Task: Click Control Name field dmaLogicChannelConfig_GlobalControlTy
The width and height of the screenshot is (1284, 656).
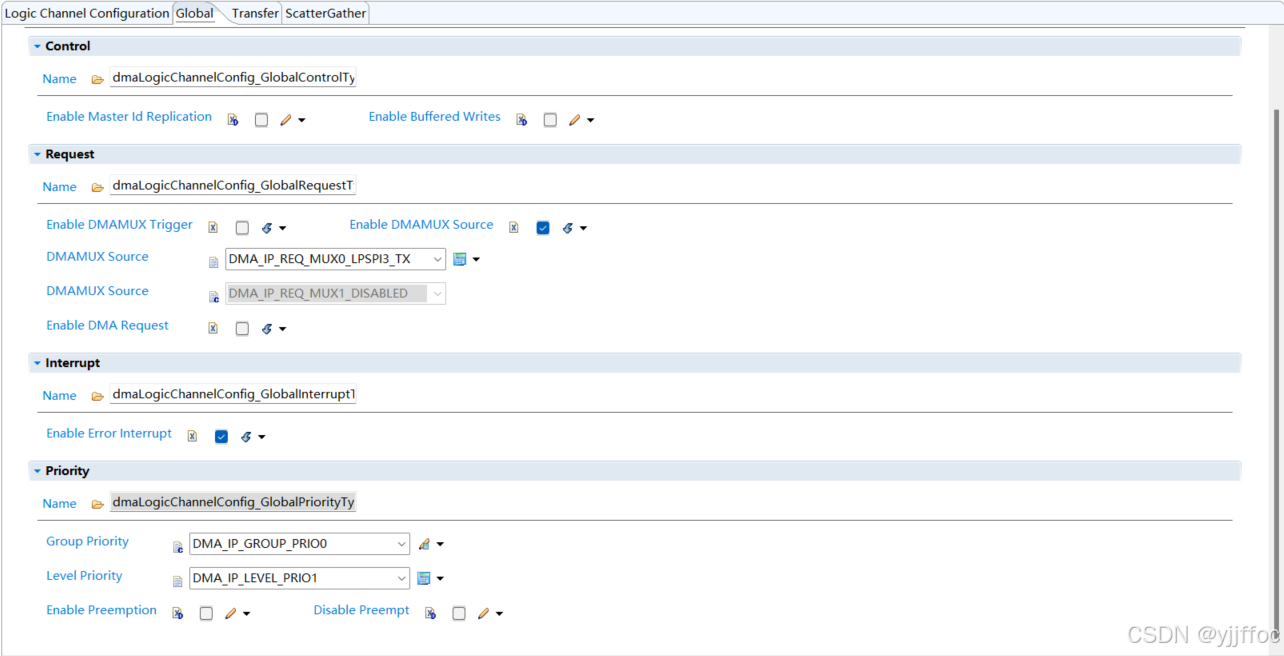Action: click(x=233, y=78)
